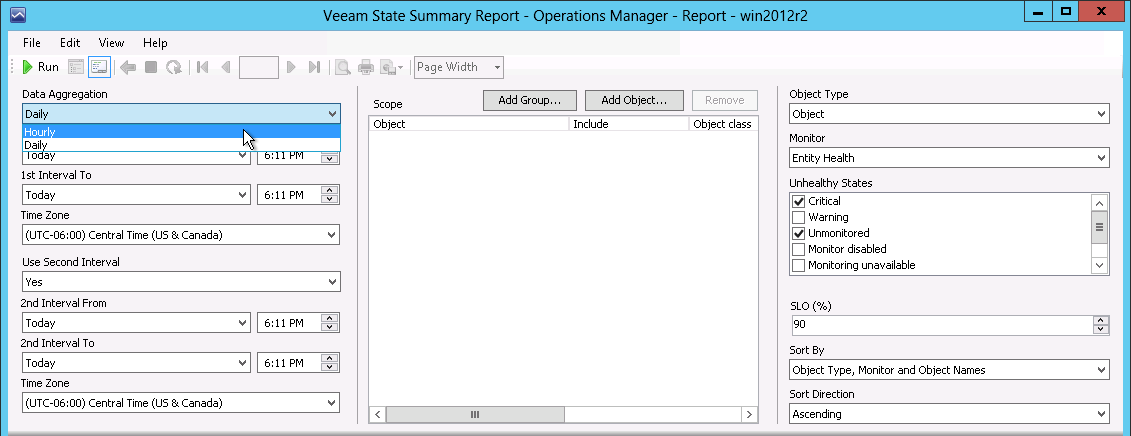Click the 2nd Interval From time field
1131x436 pixels.
click(289, 323)
